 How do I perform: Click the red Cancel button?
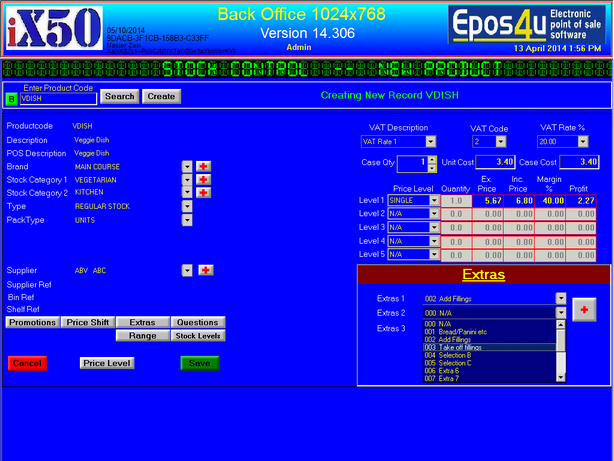(27, 363)
